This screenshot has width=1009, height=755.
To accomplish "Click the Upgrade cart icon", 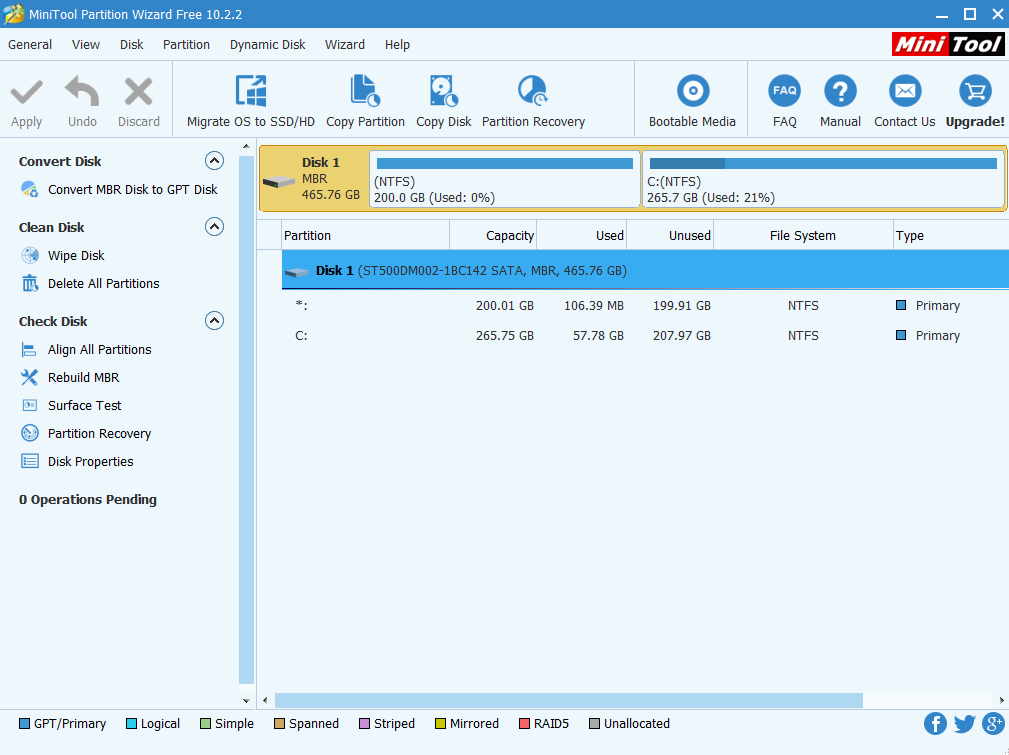I will [975, 91].
